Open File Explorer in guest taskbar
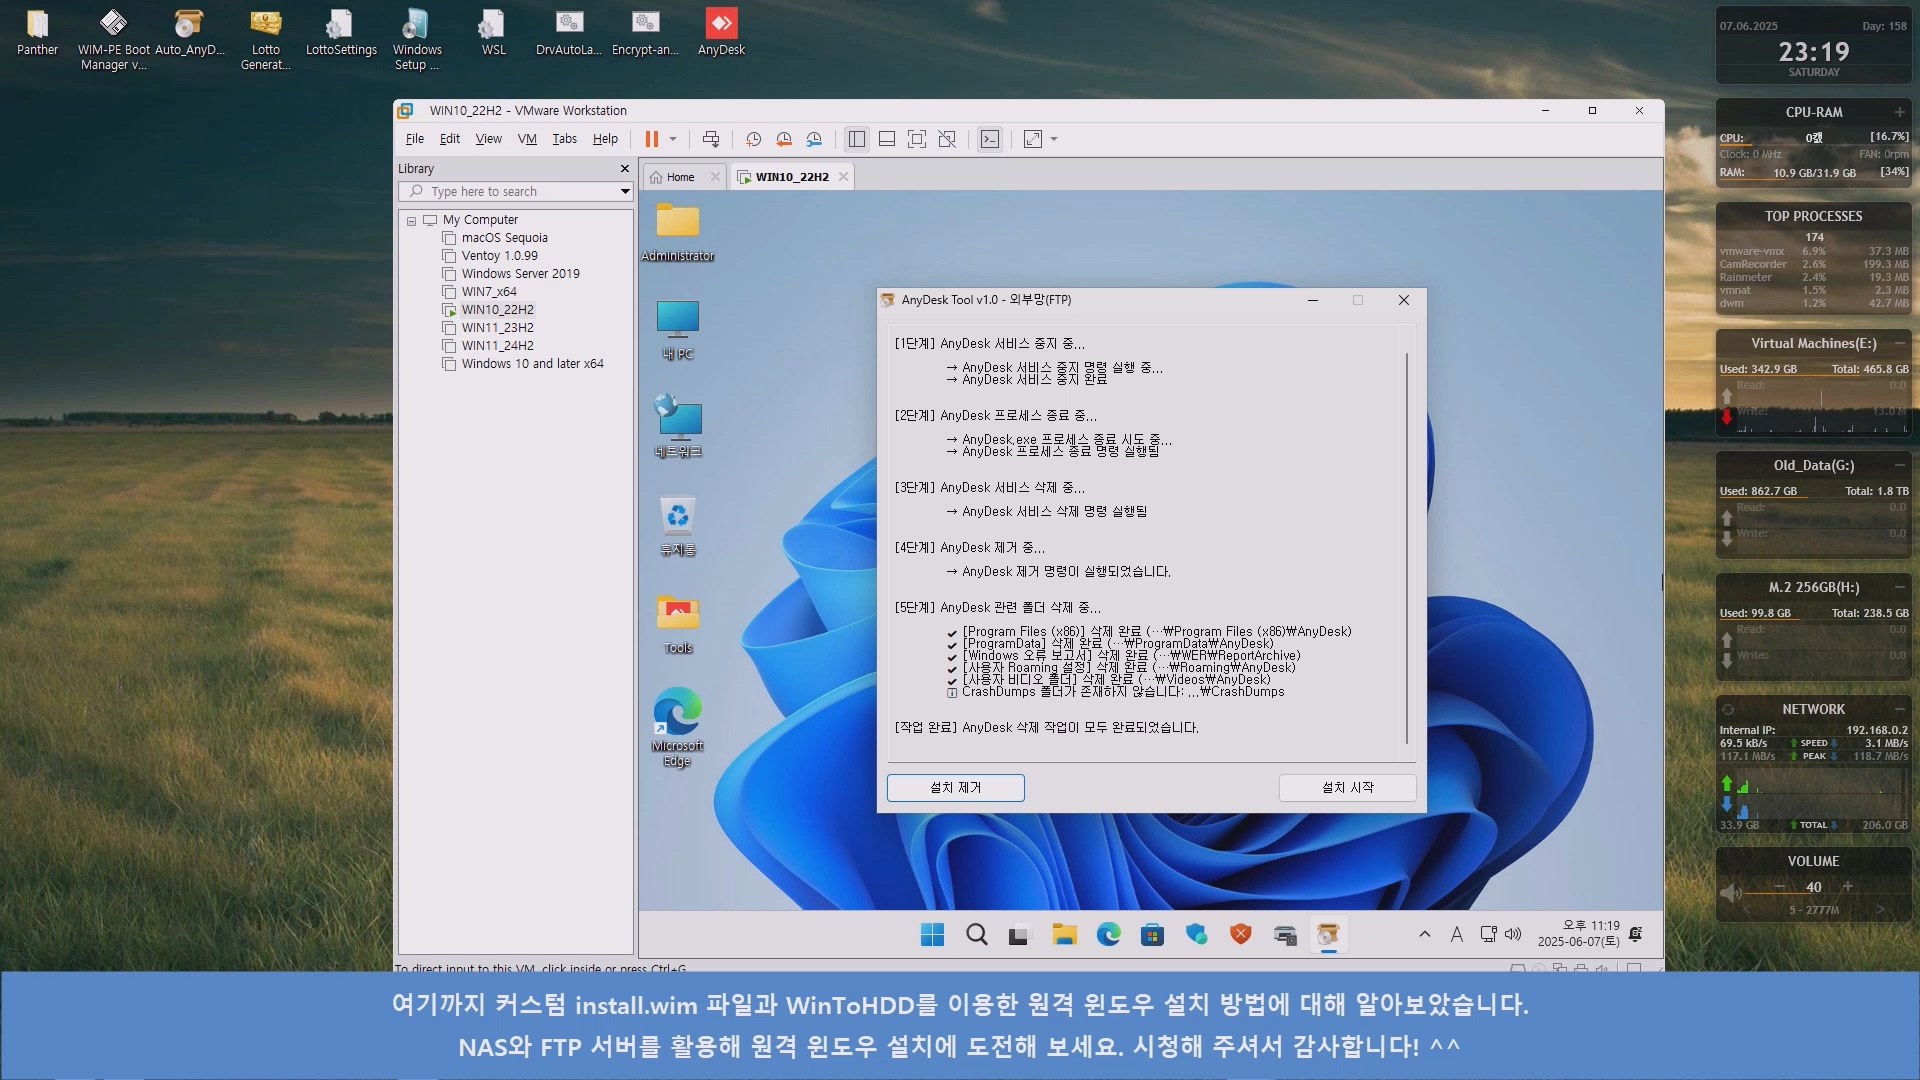 coord(1064,935)
